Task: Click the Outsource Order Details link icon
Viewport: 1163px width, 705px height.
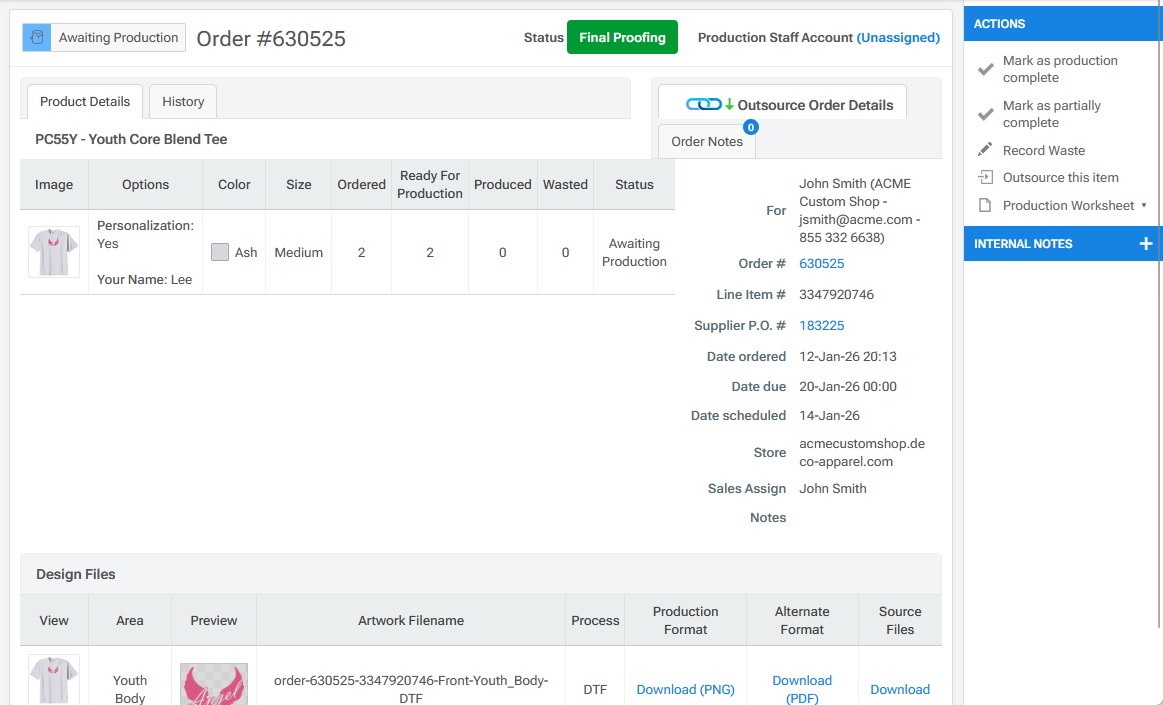Action: 707,103
